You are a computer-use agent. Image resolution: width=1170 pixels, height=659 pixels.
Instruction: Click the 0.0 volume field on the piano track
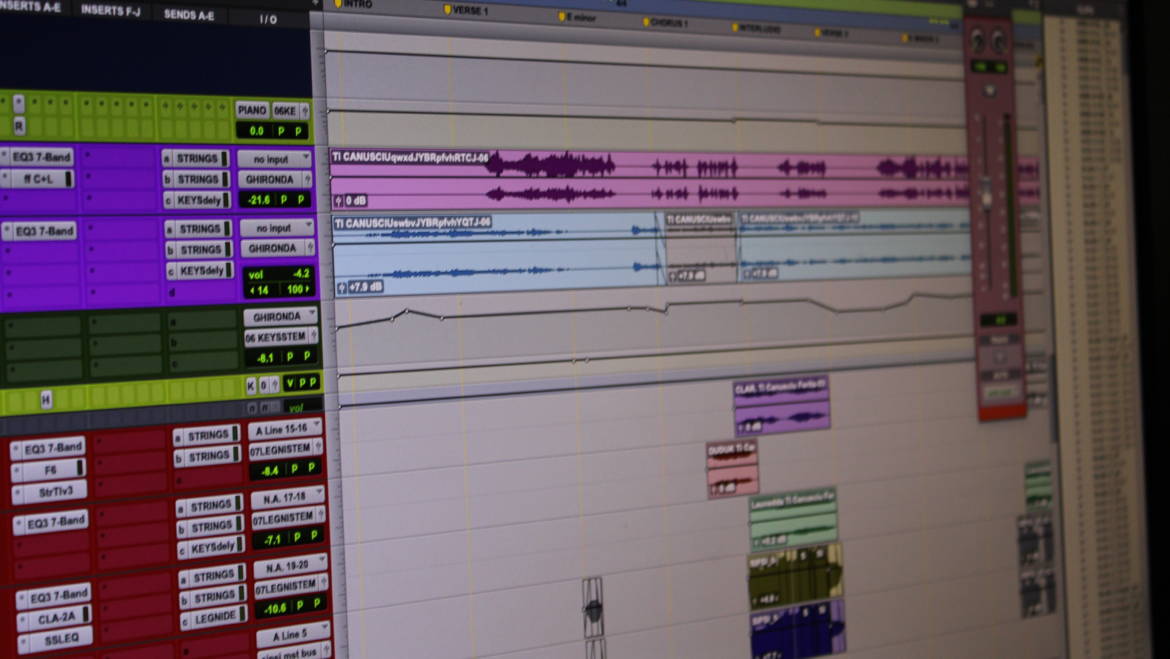[257, 131]
